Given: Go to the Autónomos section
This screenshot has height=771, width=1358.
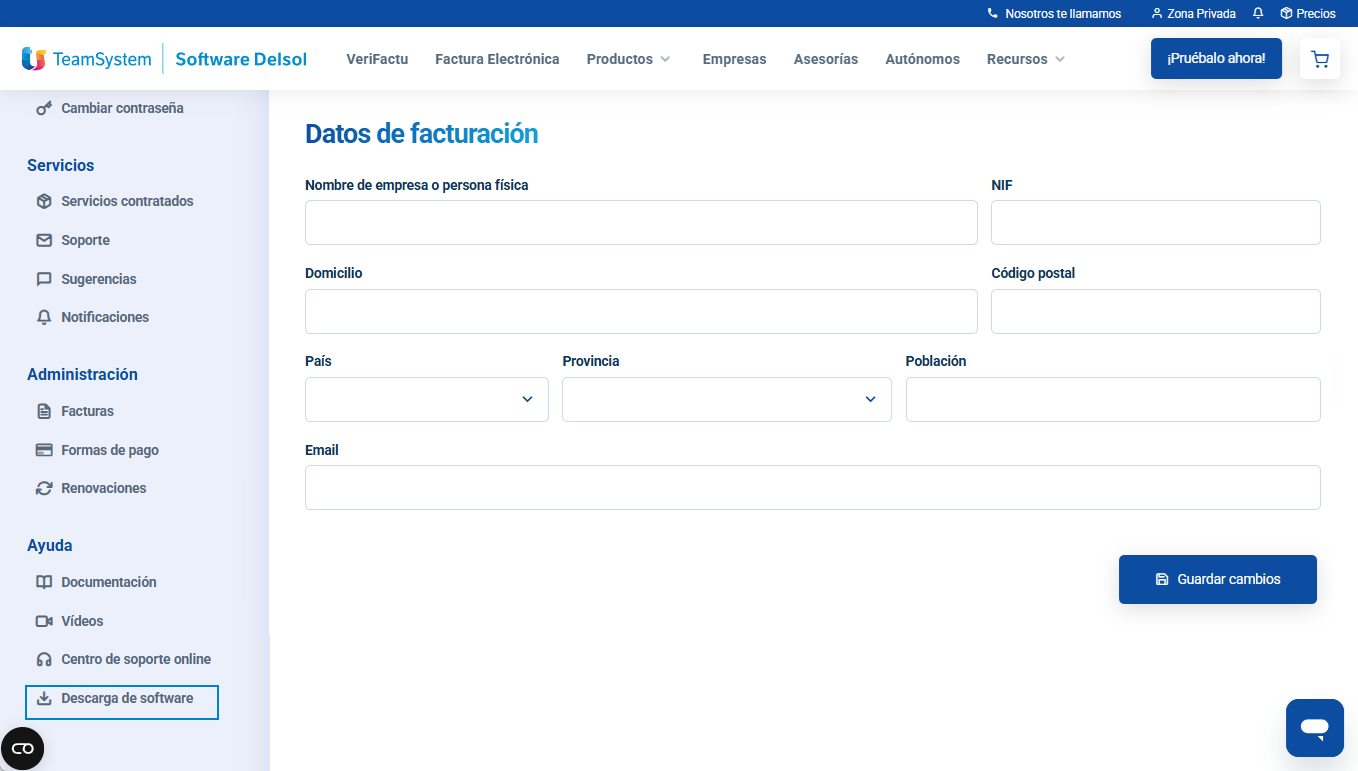Looking at the screenshot, I should [x=922, y=59].
